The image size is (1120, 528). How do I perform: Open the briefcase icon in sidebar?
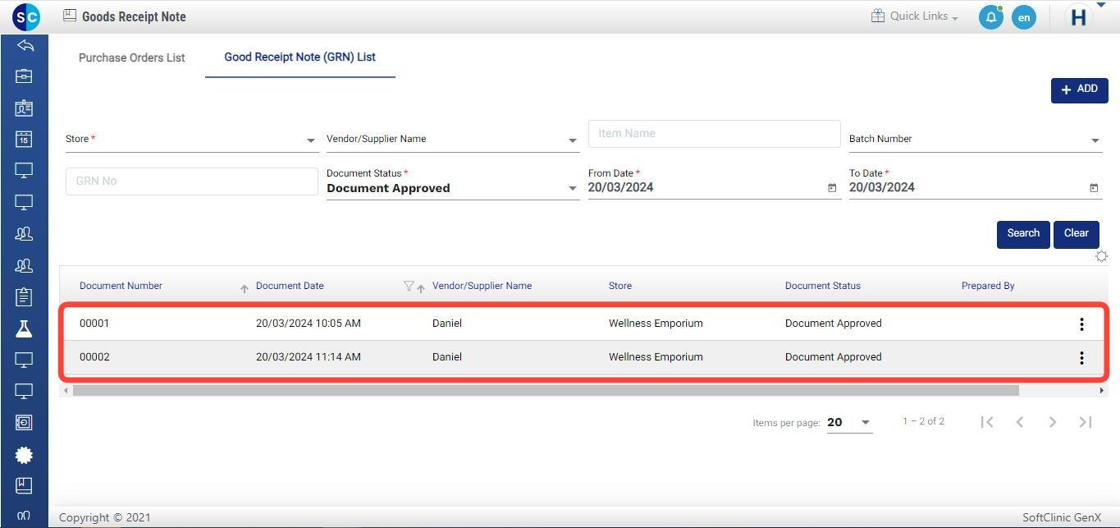pos(24,77)
